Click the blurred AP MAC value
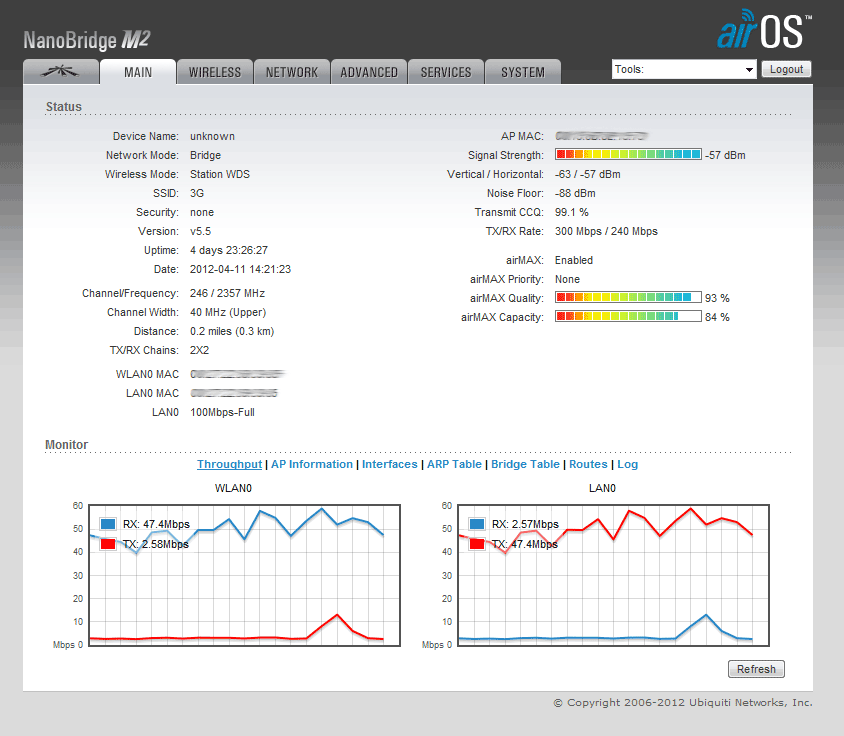The height and width of the screenshot is (736, 844). pos(601,136)
